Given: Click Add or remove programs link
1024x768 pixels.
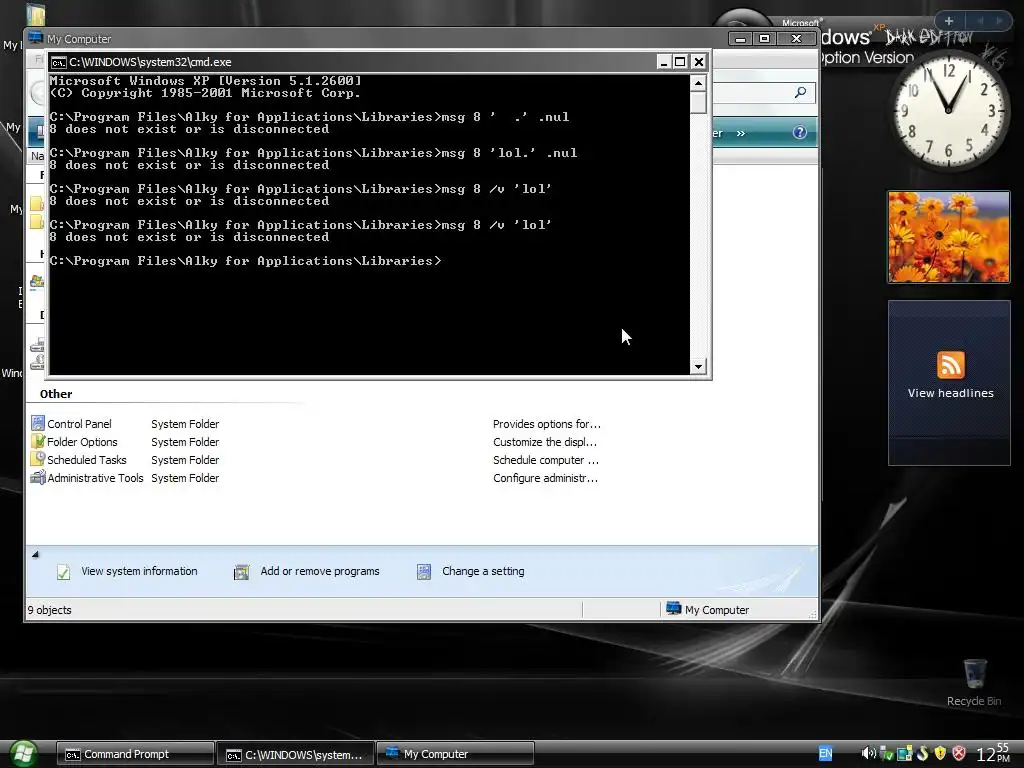Looking at the screenshot, I should pos(319,571).
